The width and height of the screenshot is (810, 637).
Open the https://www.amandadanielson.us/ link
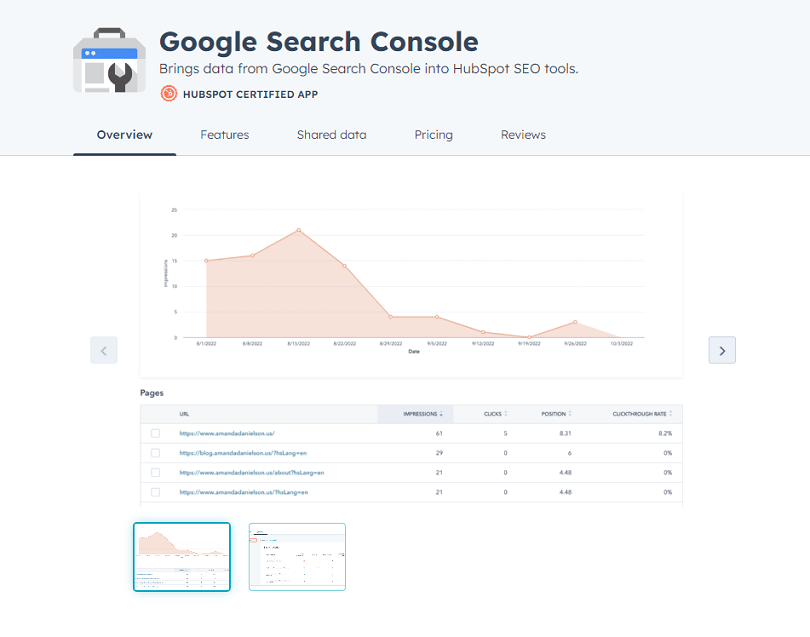point(227,433)
